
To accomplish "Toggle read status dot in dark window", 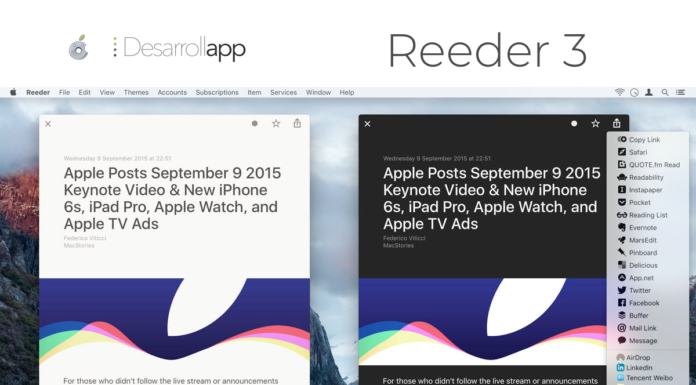I will [574, 123].
